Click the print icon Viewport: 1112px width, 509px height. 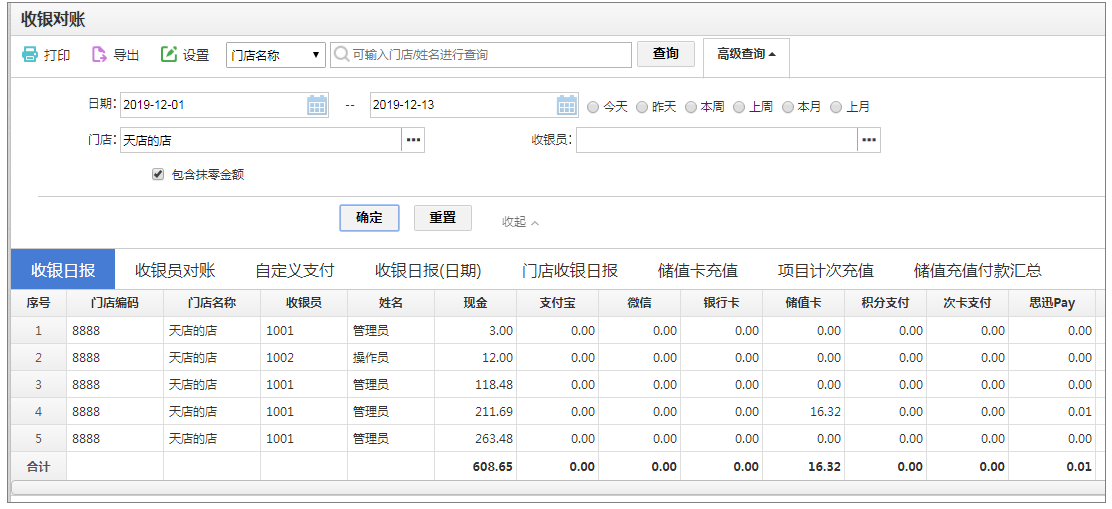click(x=29, y=55)
